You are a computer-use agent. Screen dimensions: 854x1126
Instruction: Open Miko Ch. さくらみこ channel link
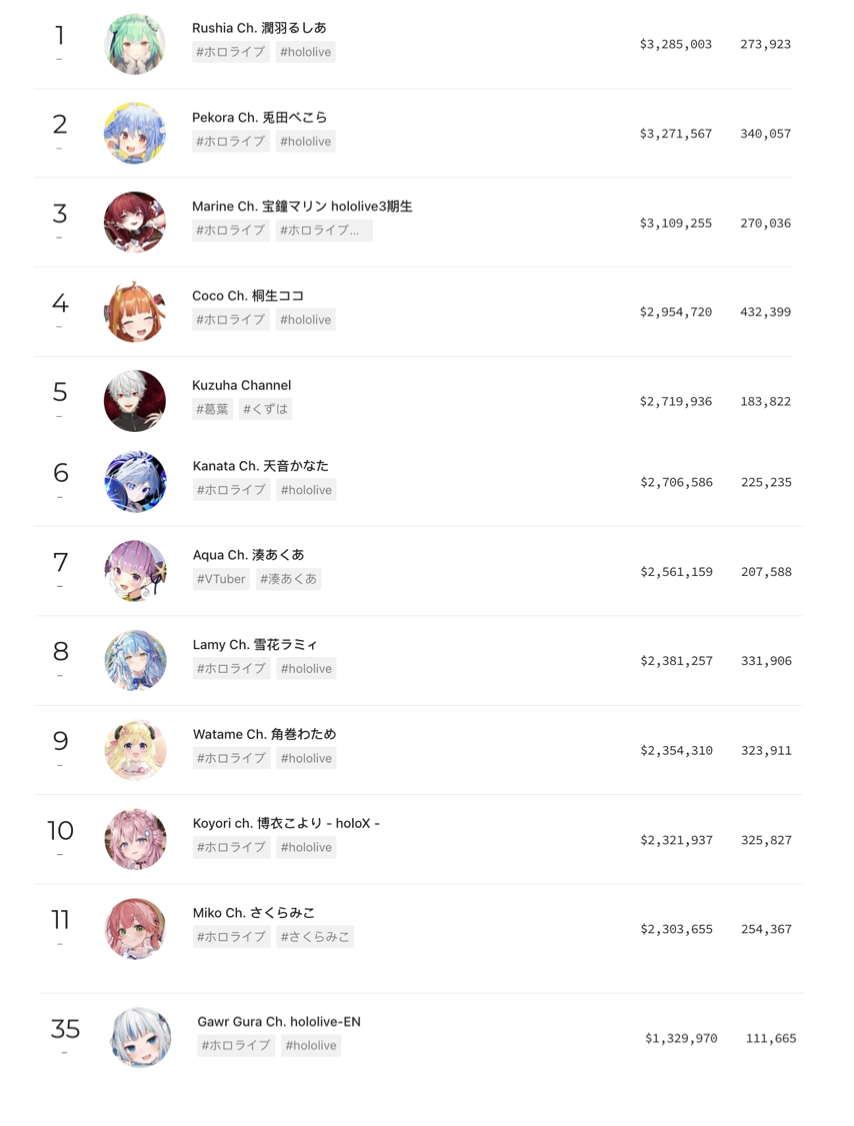(x=254, y=913)
